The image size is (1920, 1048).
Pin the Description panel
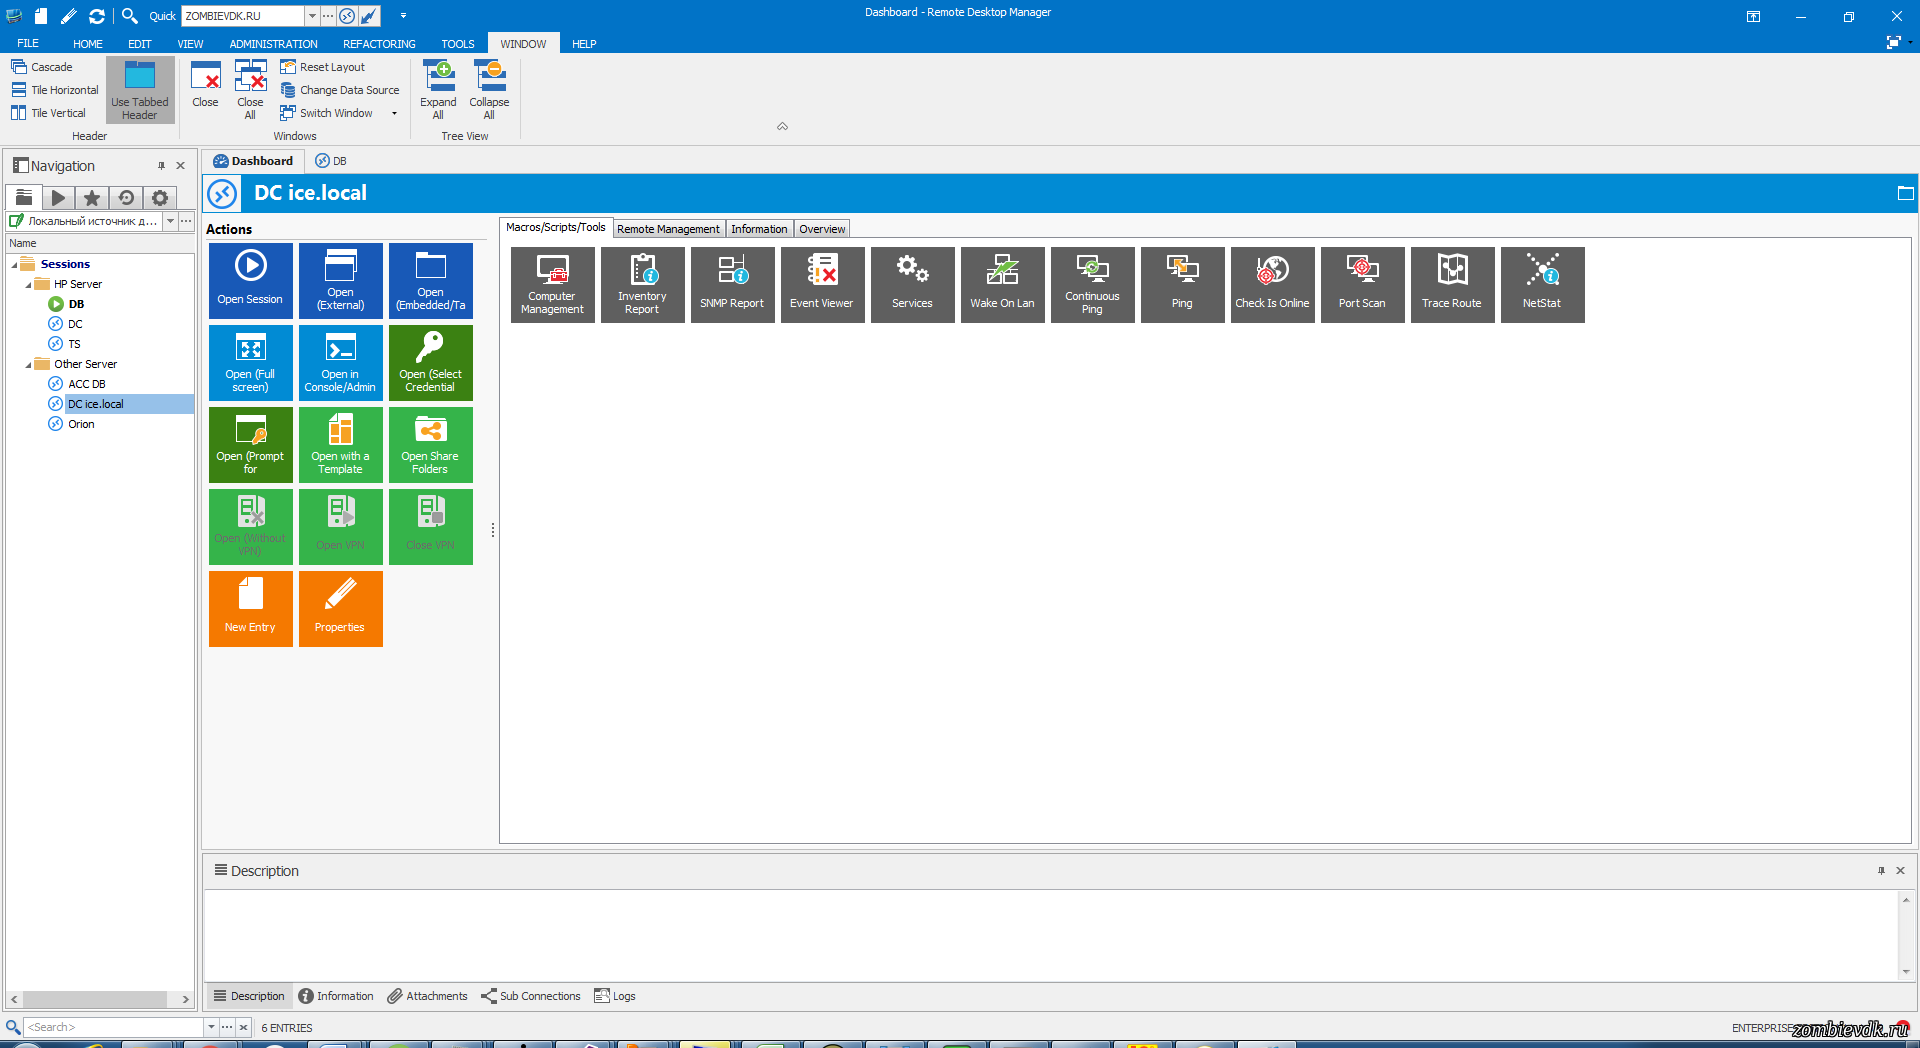click(x=1881, y=871)
